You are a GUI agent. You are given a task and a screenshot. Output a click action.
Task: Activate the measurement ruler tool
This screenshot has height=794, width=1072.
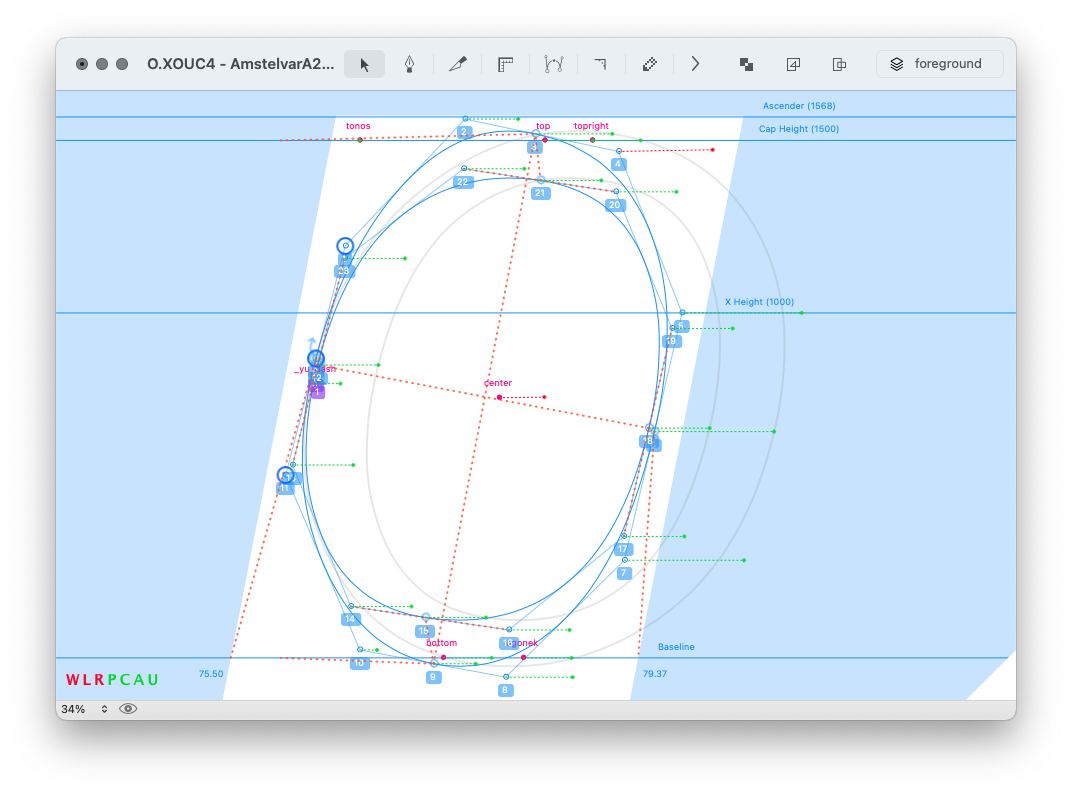(506, 64)
